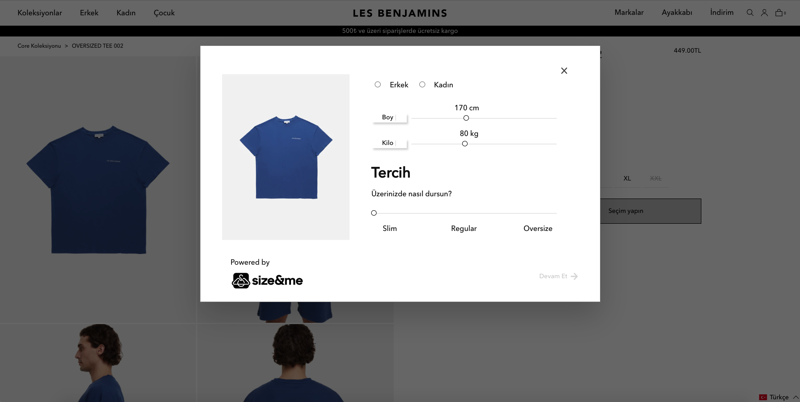
Task: Click the Core Koleksiyonu breadcrumb link
Action: point(39,46)
